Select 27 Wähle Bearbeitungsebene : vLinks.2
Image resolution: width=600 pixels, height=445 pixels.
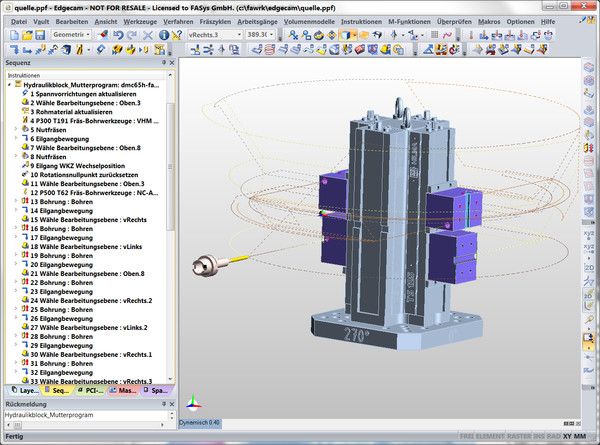pos(89,328)
